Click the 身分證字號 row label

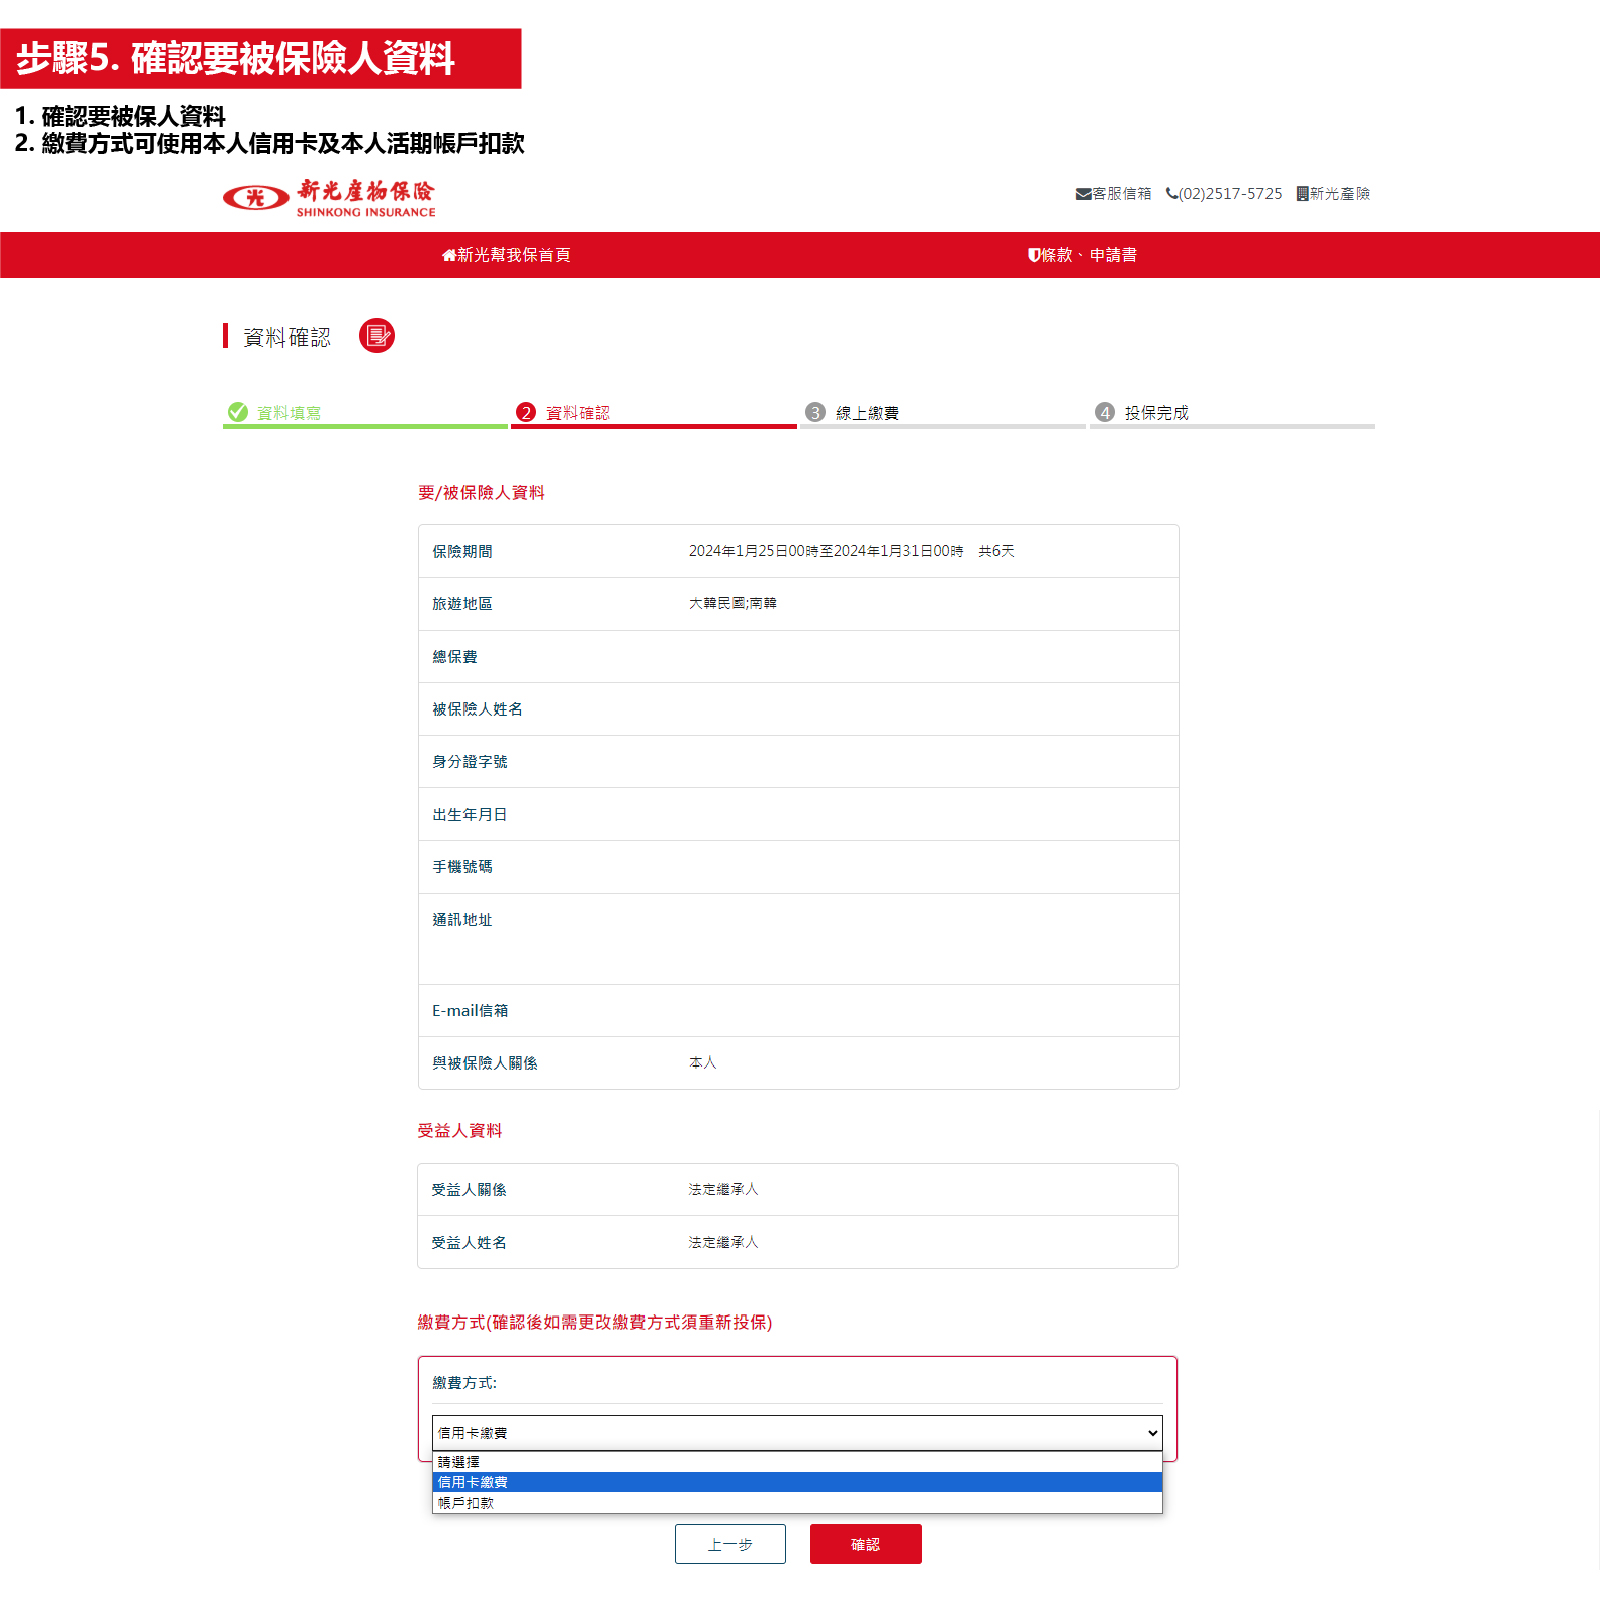[x=470, y=761]
